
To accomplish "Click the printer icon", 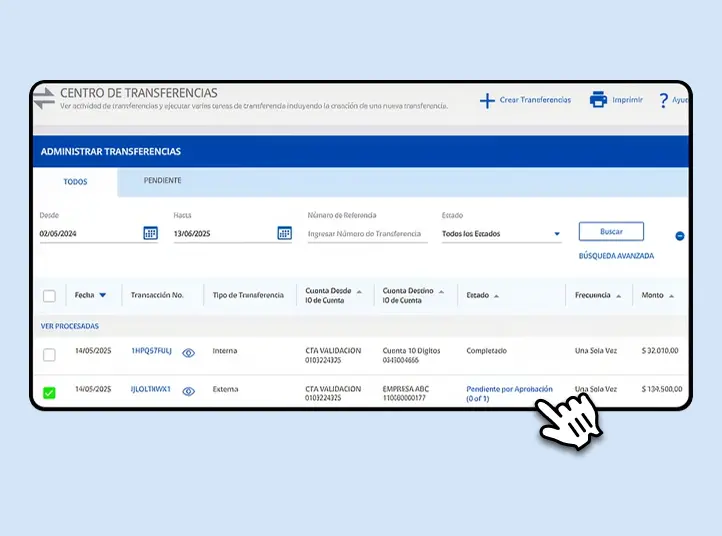I will point(598,99).
